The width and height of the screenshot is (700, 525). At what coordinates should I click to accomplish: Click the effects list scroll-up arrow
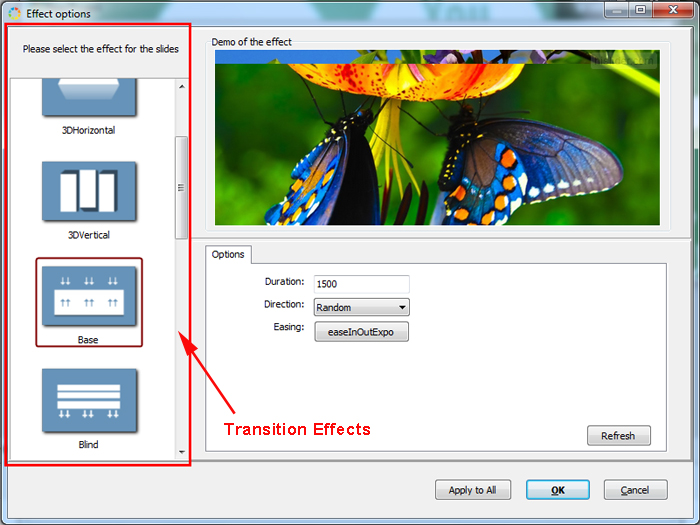181,87
